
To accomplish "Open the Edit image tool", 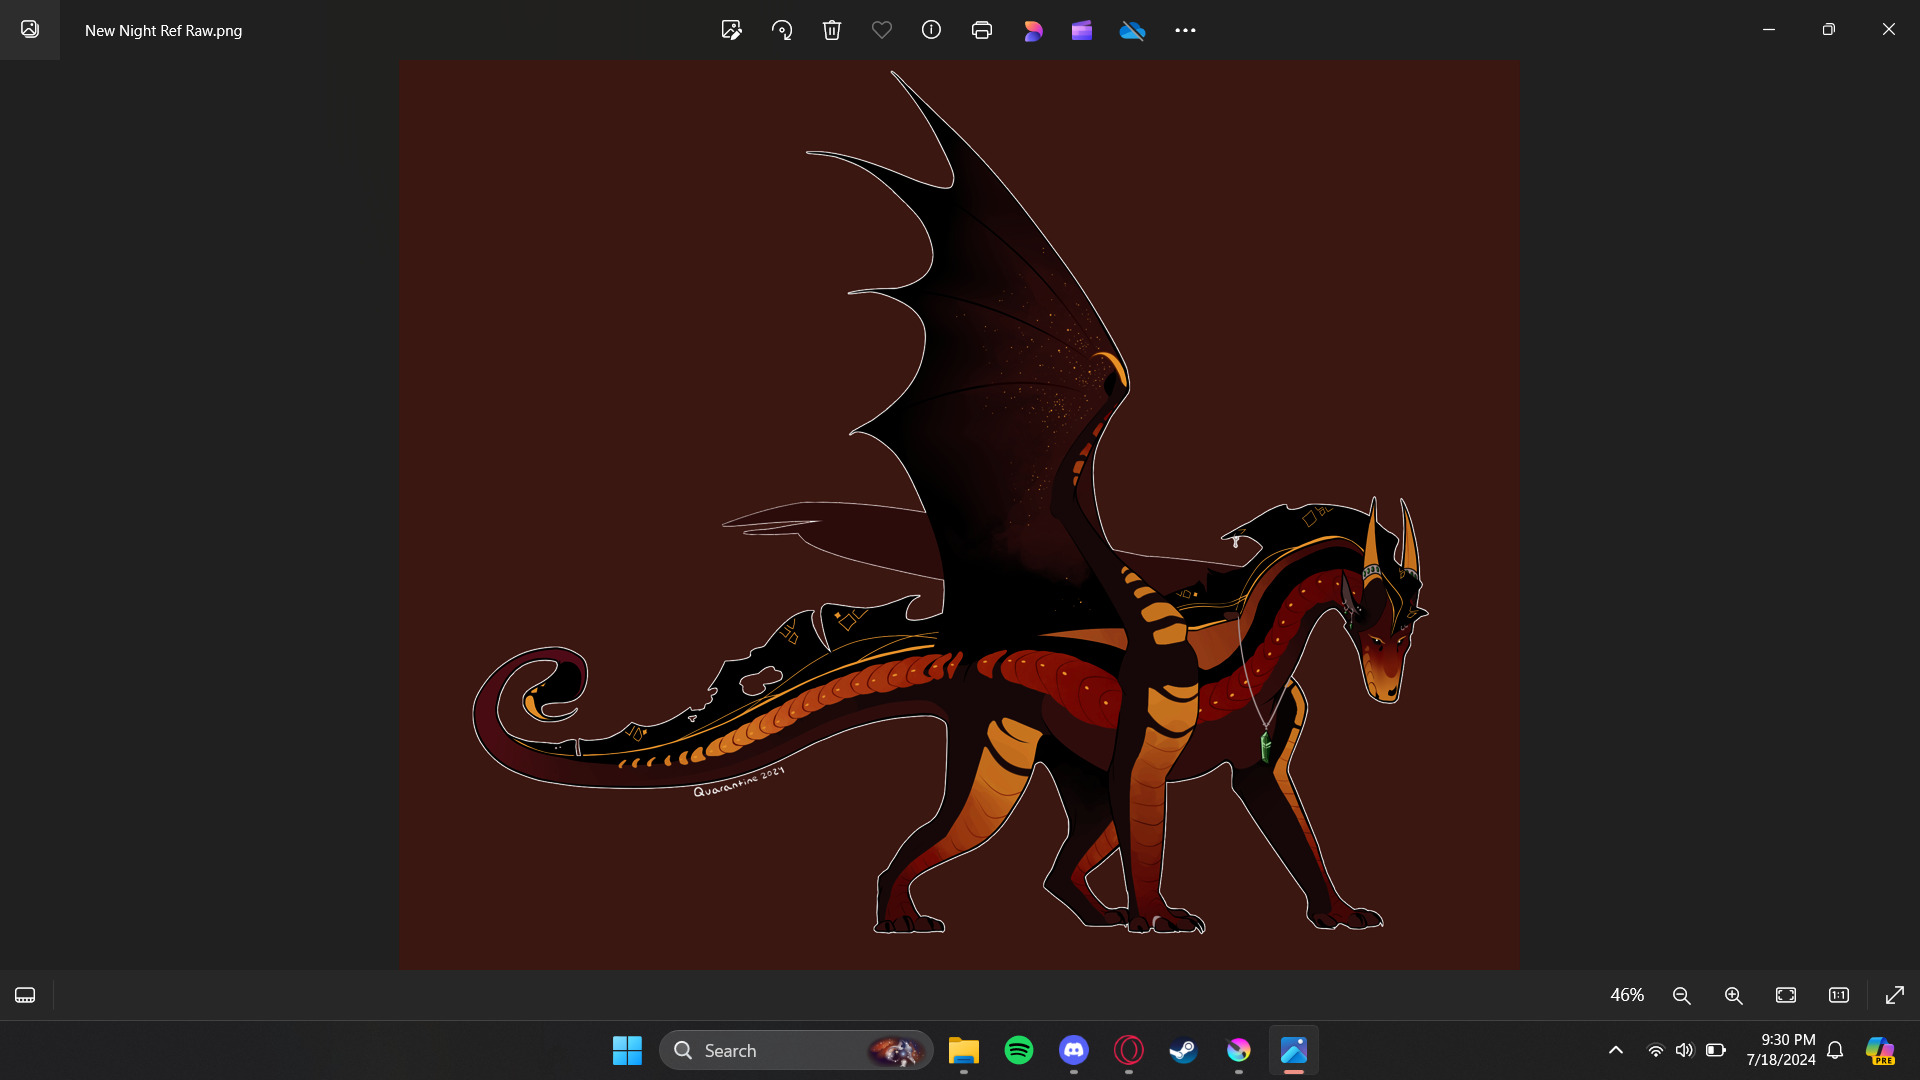I will click(x=731, y=30).
